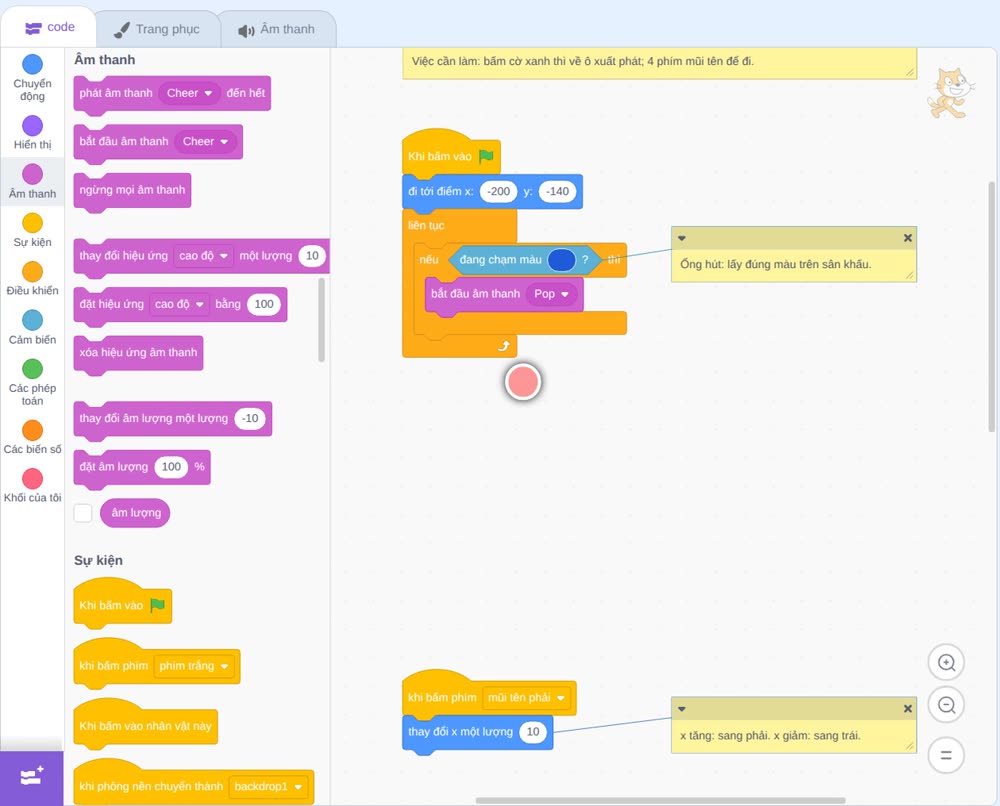
Task: Click the -200 x value field
Action: 498,191
